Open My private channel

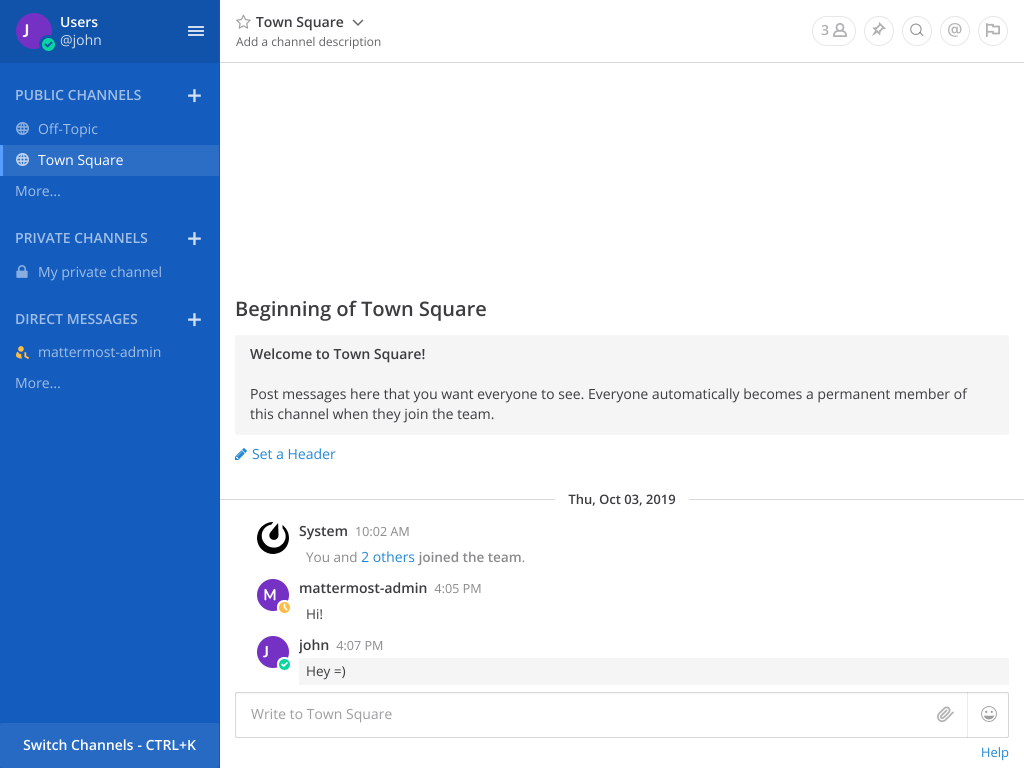(x=99, y=272)
